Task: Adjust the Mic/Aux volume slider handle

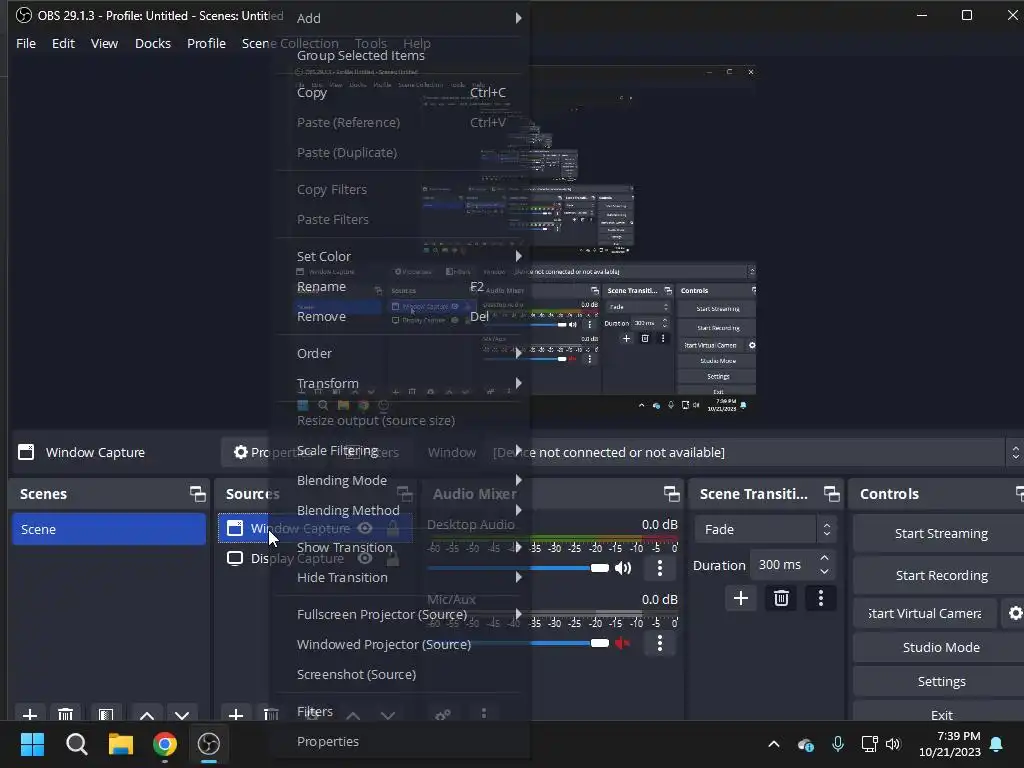Action: pos(600,643)
